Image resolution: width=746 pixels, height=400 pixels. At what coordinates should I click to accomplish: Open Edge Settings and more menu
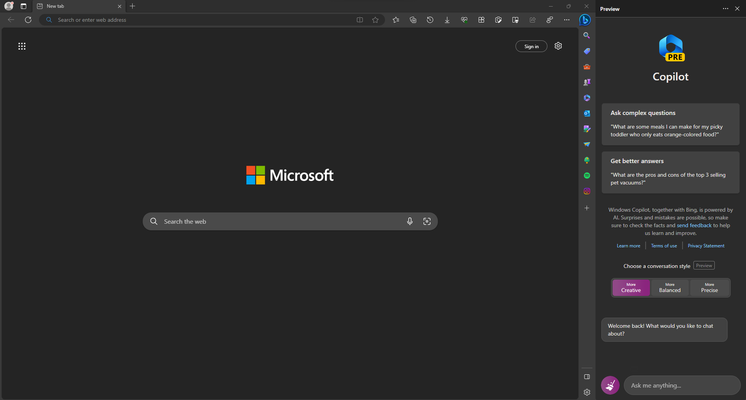[567, 20]
